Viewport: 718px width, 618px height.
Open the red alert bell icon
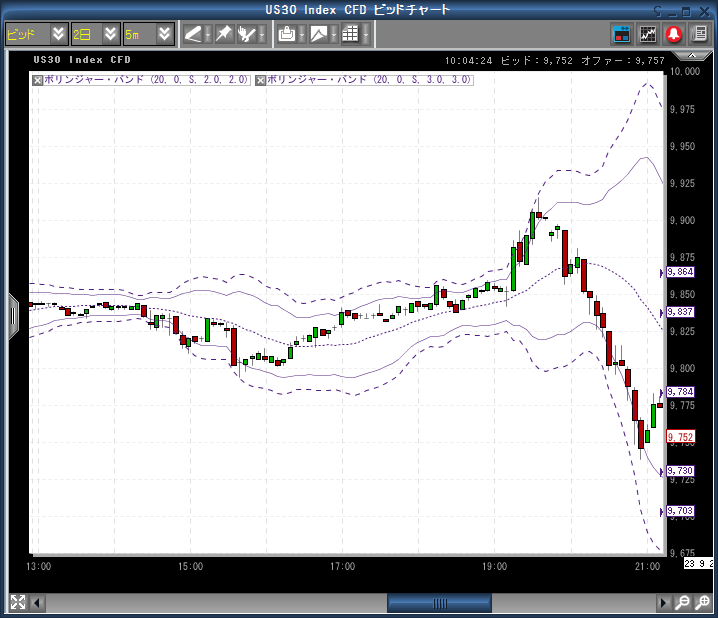(x=674, y=34)
